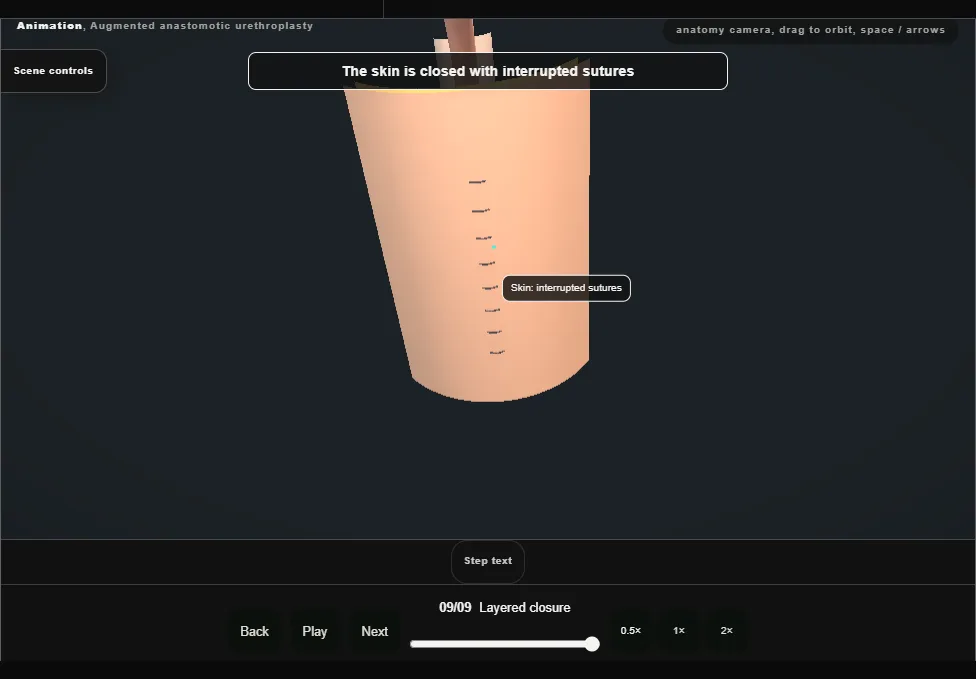
Task: Click the progress slider track midpoint
Action: (x=505, y=644)
